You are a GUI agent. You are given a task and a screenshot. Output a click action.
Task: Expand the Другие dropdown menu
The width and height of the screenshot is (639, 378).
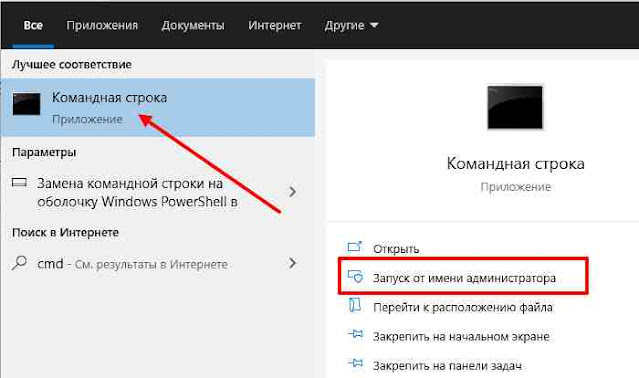(351, 26)
